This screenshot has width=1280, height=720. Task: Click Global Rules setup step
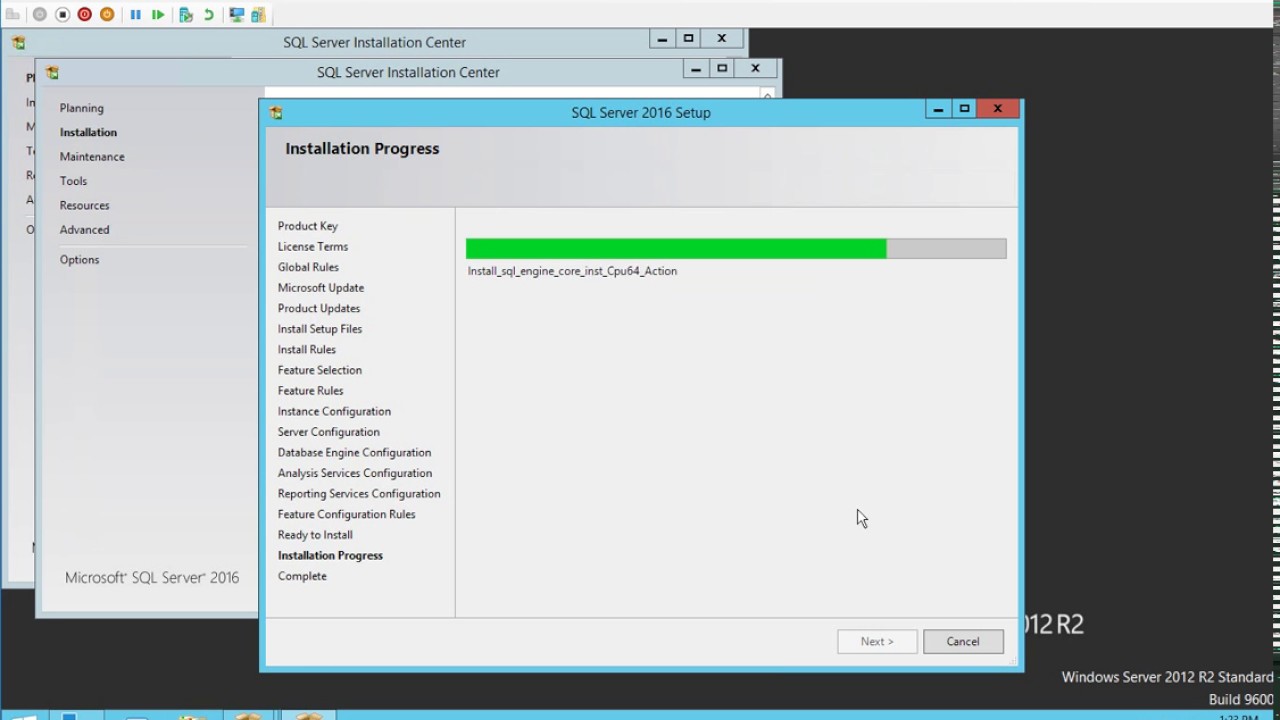click(308, 267)
